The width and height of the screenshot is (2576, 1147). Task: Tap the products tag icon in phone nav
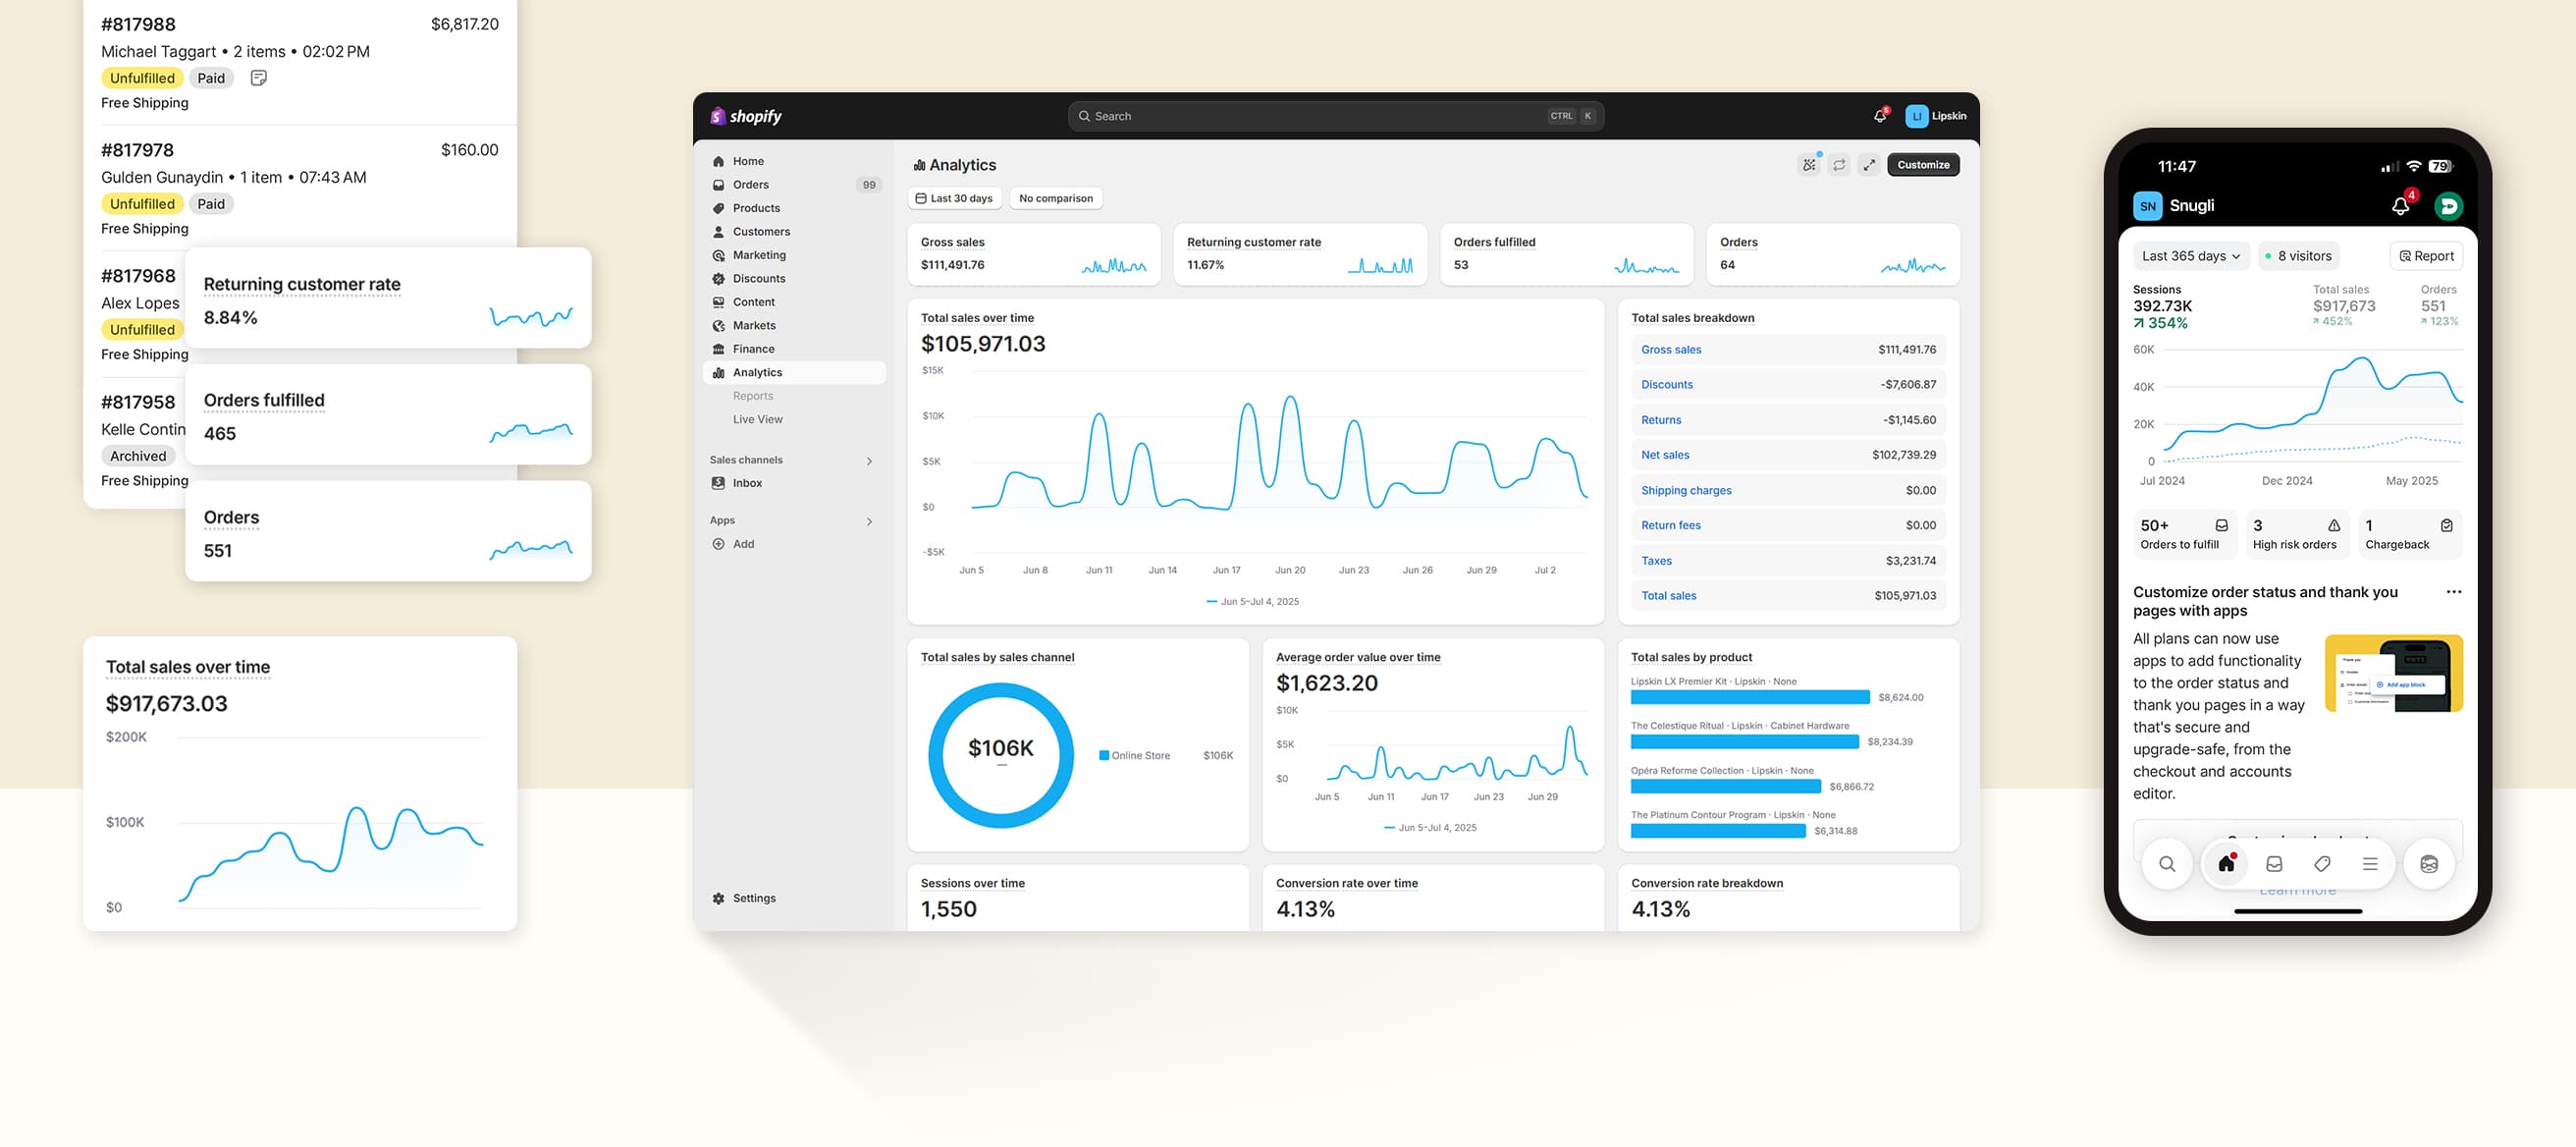coord(2322,863)
